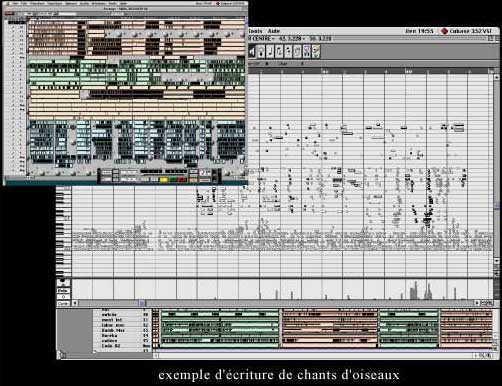Toggle the green transport button
Image resolution: width=502 pixels, height=386 pixels.
173,180
